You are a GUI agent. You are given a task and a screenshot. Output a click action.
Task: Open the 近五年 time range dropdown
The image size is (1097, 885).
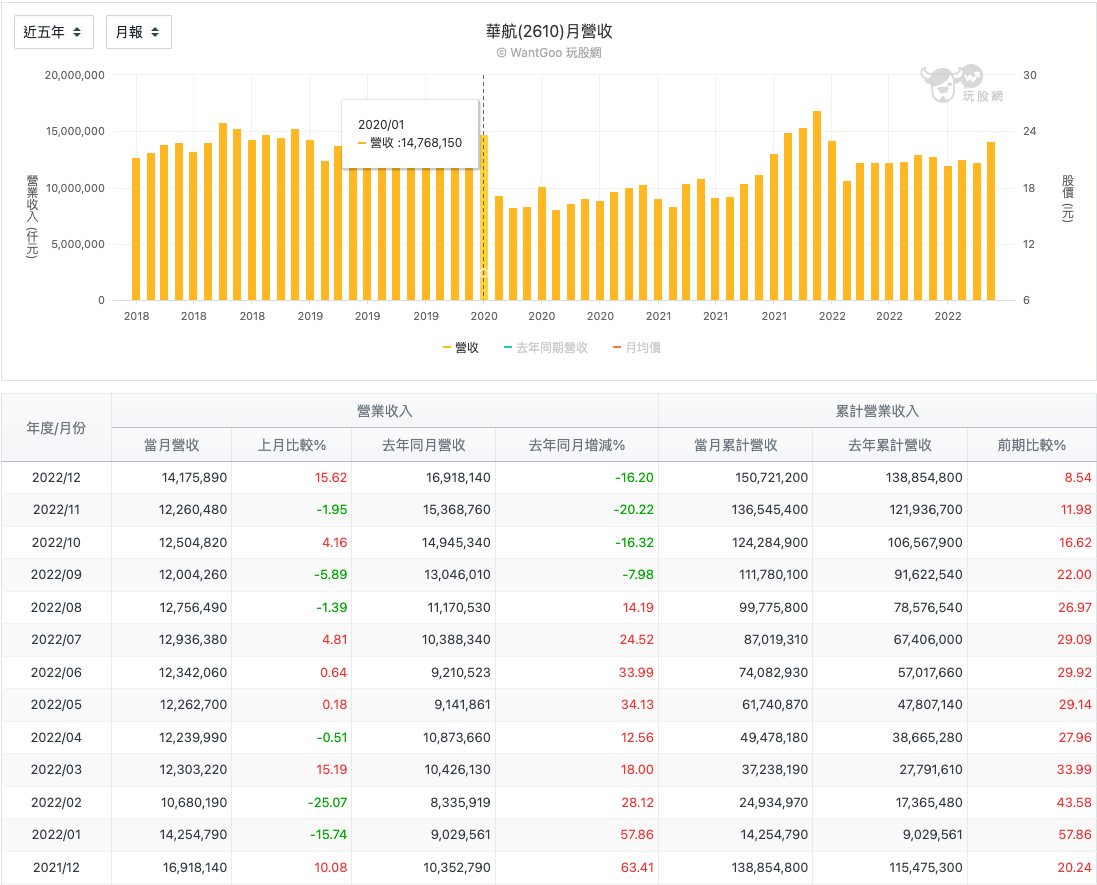point(53,31)
